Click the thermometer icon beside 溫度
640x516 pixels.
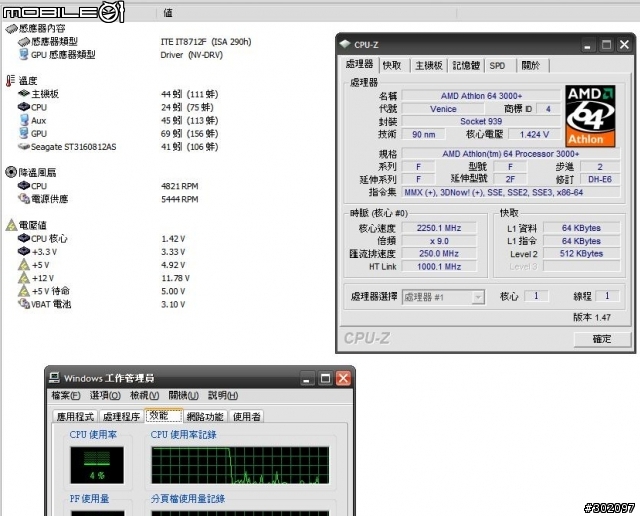coord(10,80)
